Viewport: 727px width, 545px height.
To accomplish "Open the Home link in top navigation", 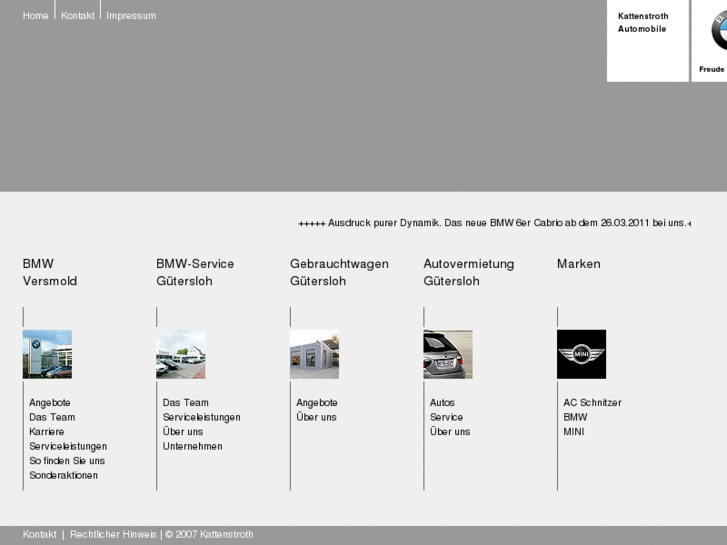I will tap(35, 16).
